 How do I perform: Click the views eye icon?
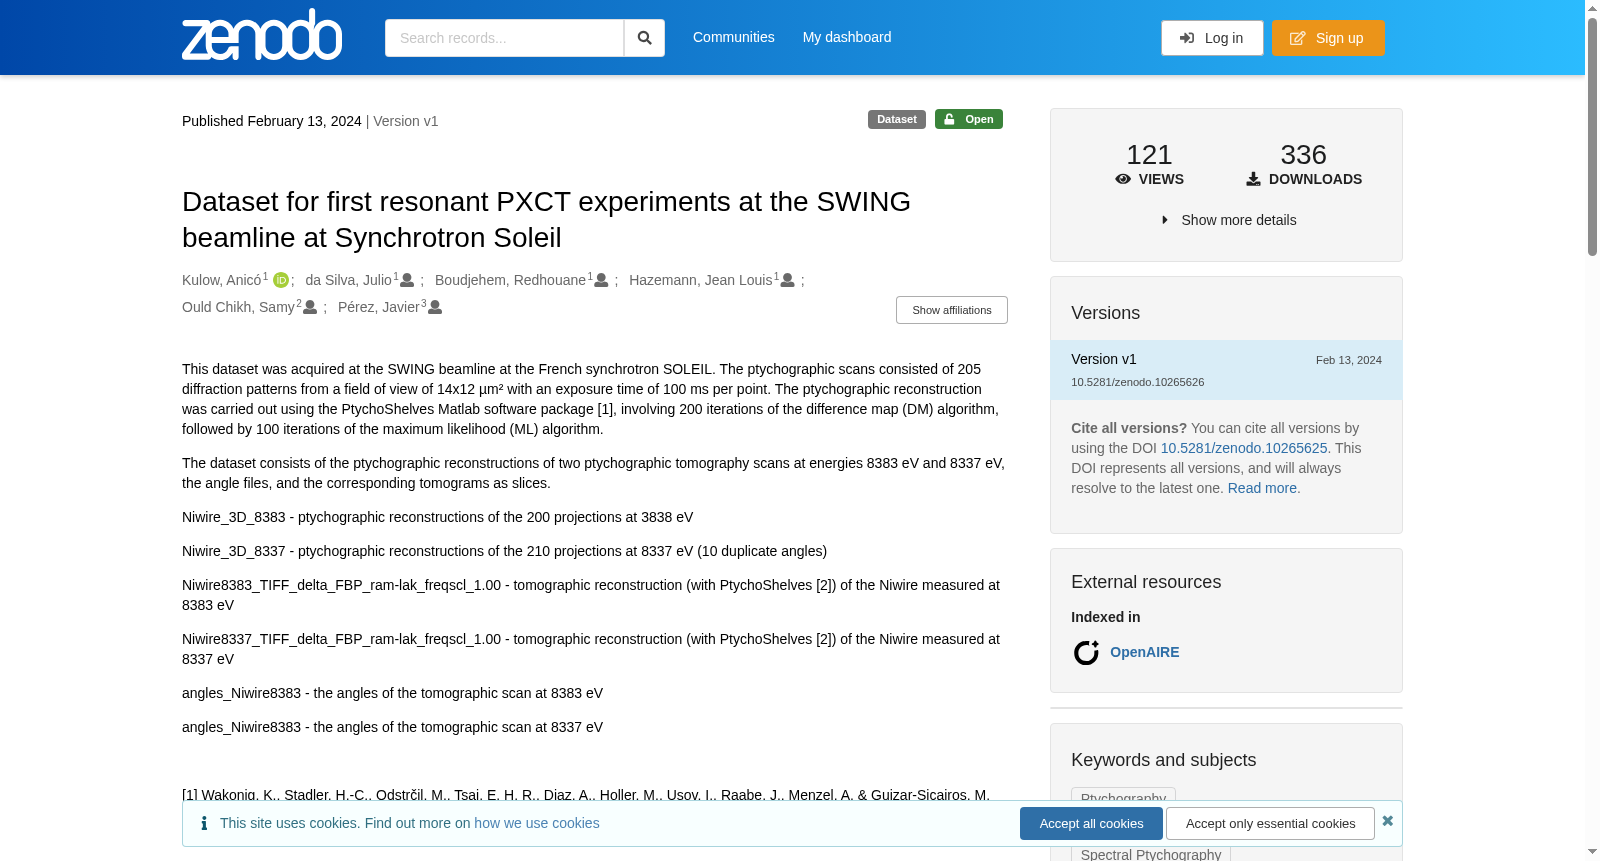[1123, 179]
